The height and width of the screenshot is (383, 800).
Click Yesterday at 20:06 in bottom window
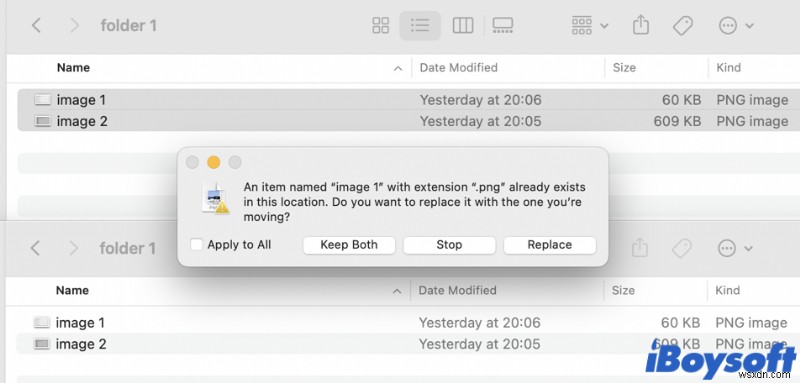click(x=479, y=323)
